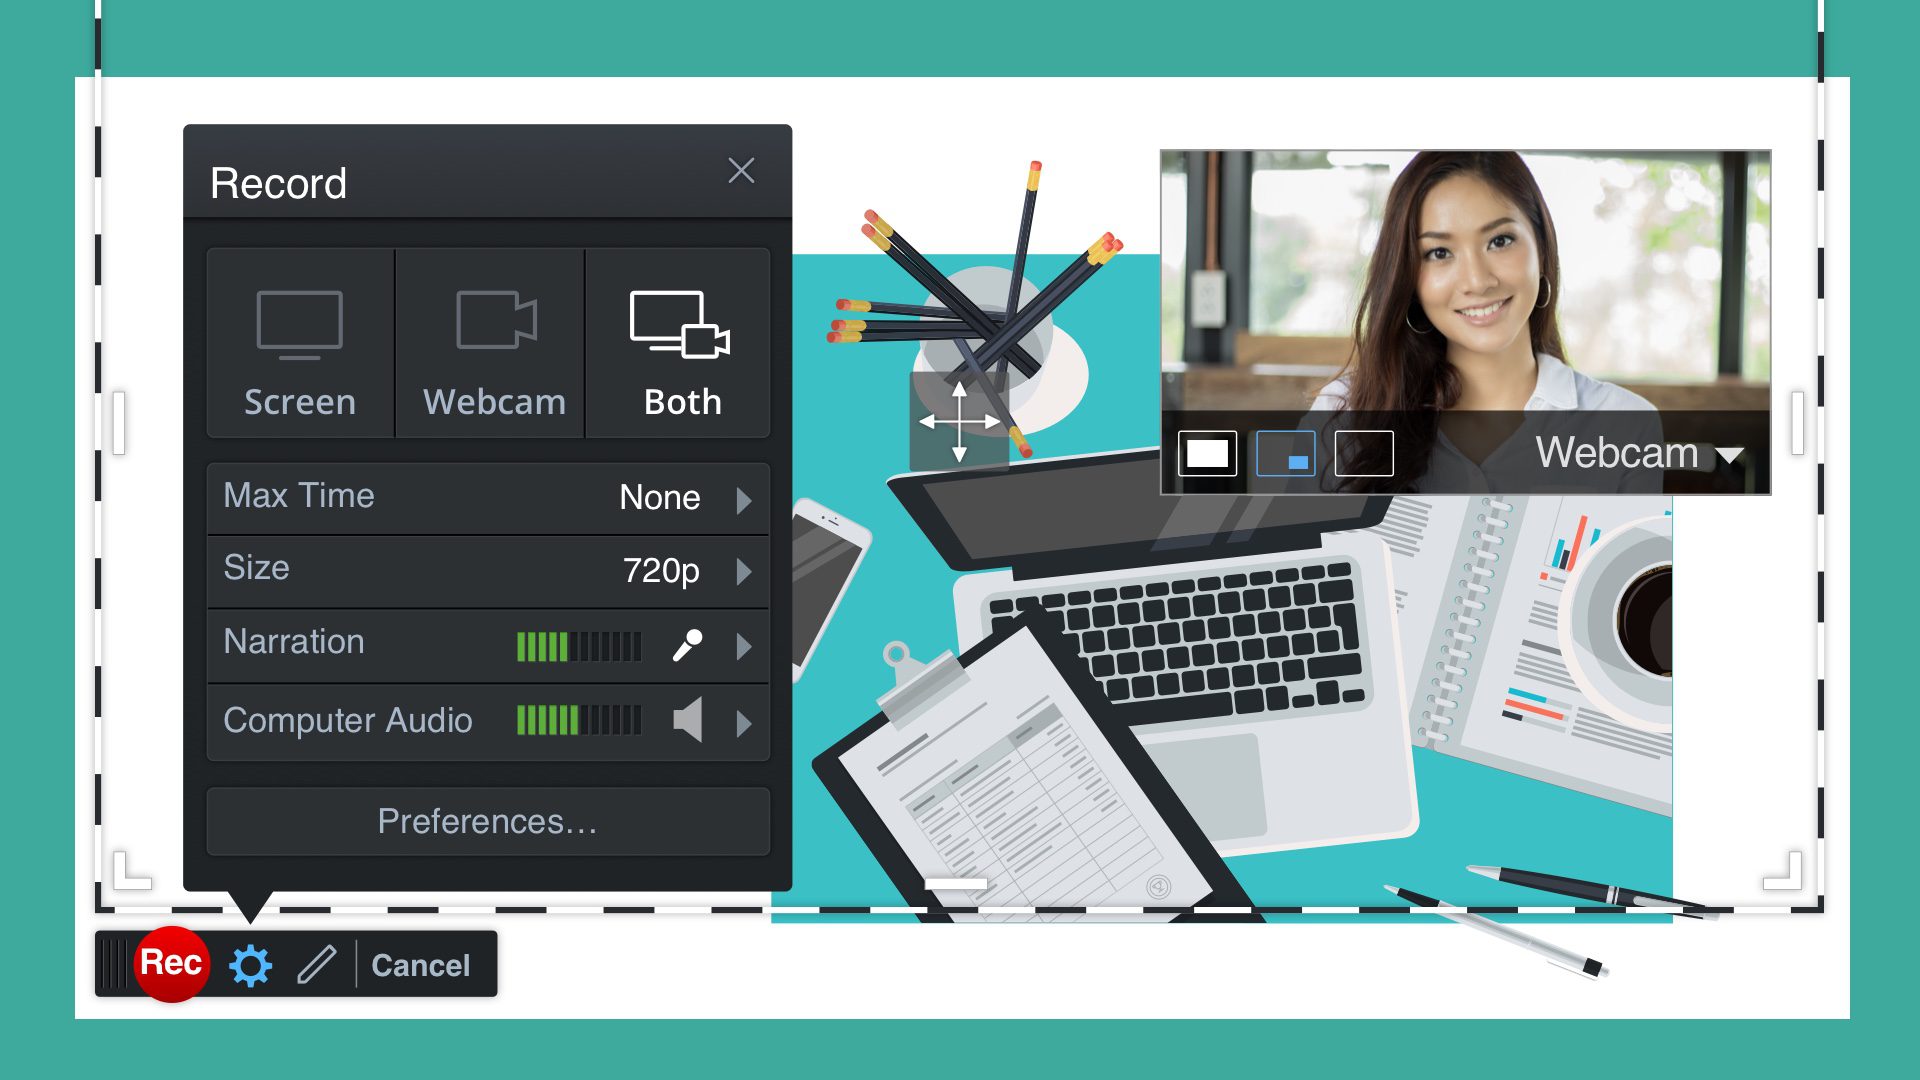Screen dimensions: 1920x1080
Task: Expand the Max Time setting
Action: click(744, 498)
